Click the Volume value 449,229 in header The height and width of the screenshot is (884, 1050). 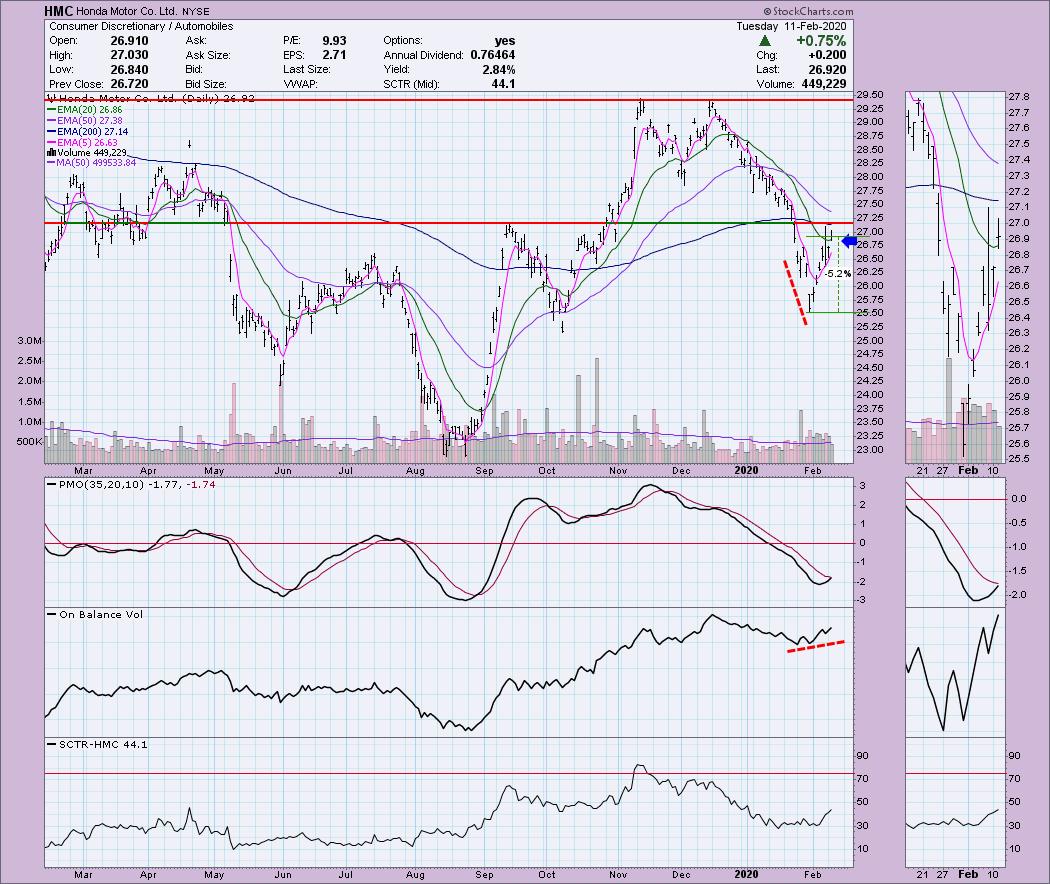(x=822, y=84)
